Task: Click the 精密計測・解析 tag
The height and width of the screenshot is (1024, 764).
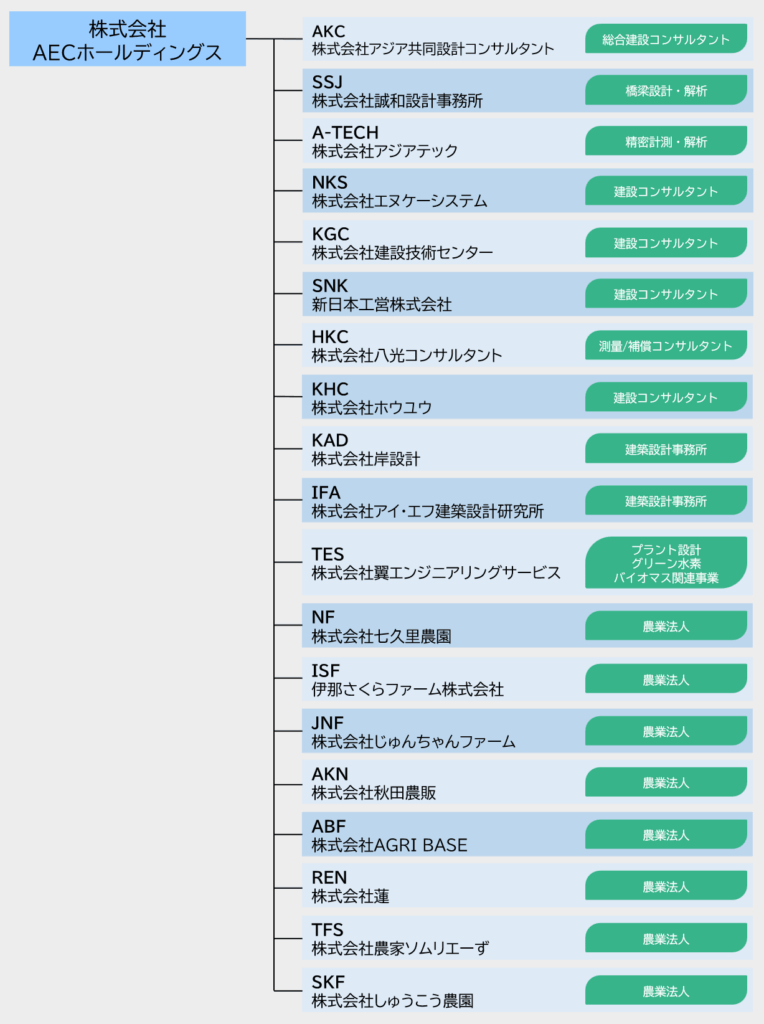Action: tap(666, 142)
